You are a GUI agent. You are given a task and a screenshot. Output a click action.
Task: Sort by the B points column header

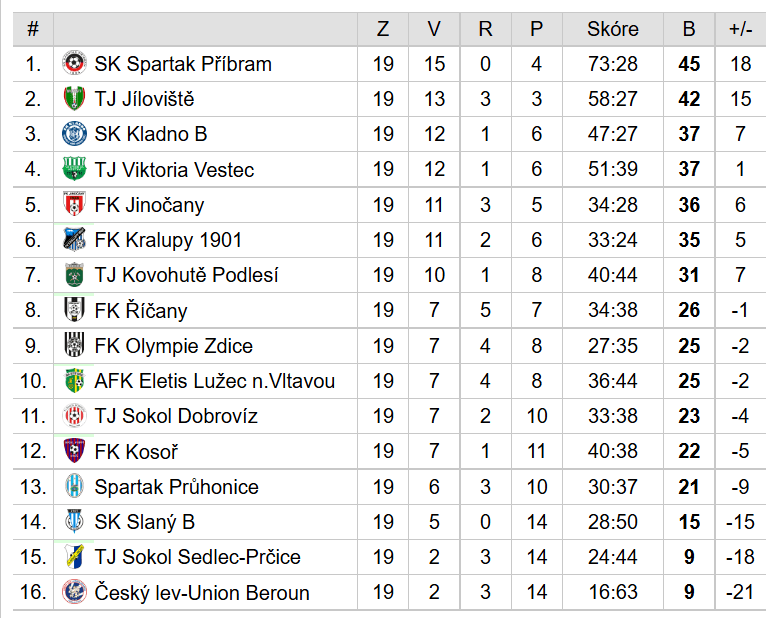[x=689, y=29]
